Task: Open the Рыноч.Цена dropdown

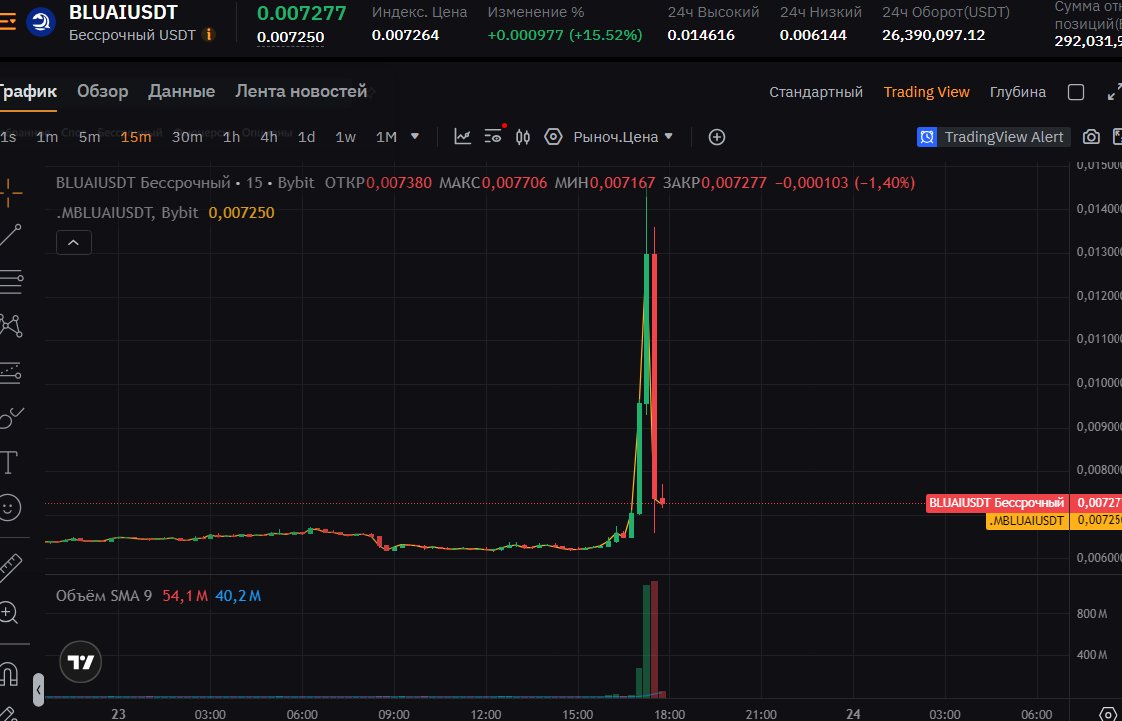Action: pos(623,137)
